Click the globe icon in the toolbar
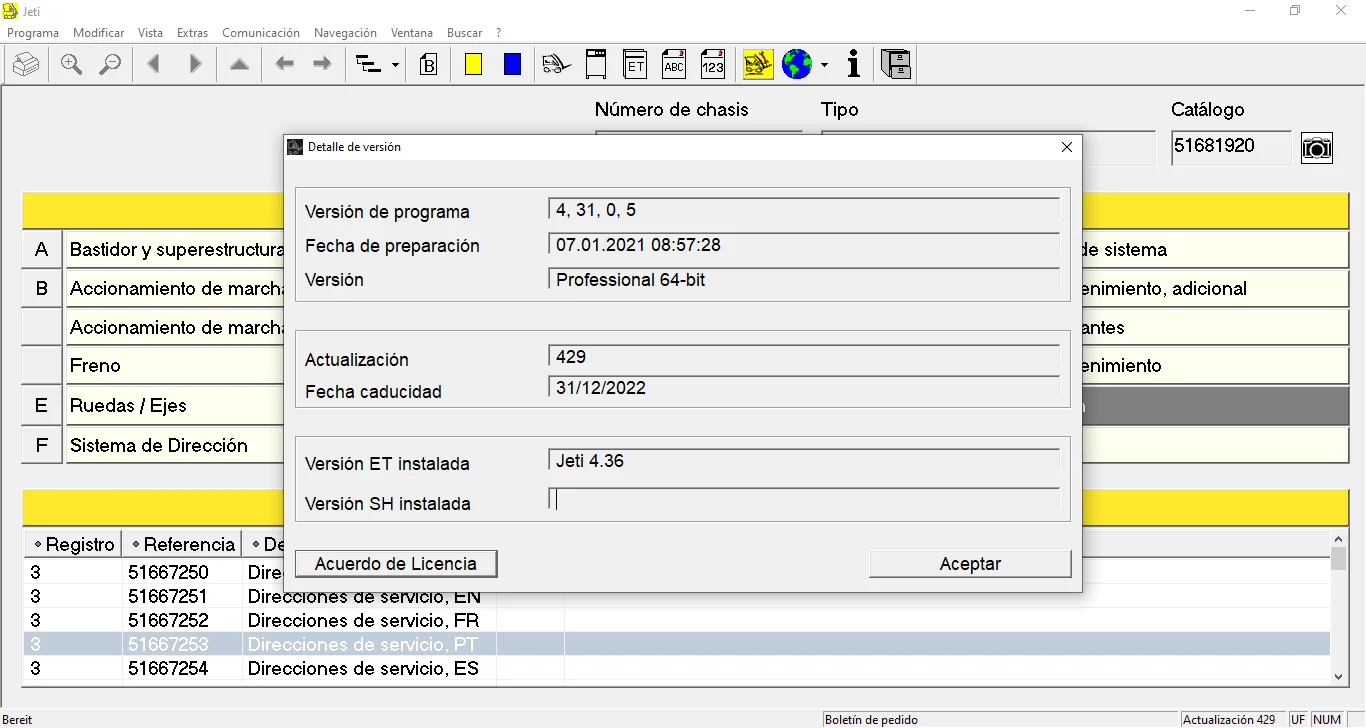The image size is (1366, 728). [x=797, y=65]
